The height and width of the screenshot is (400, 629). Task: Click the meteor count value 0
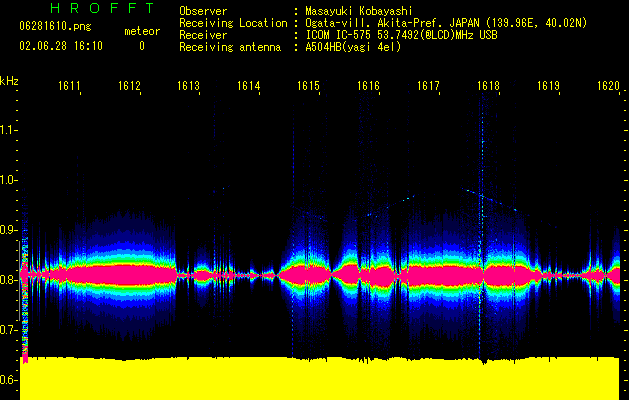click(x=142, y=46)
